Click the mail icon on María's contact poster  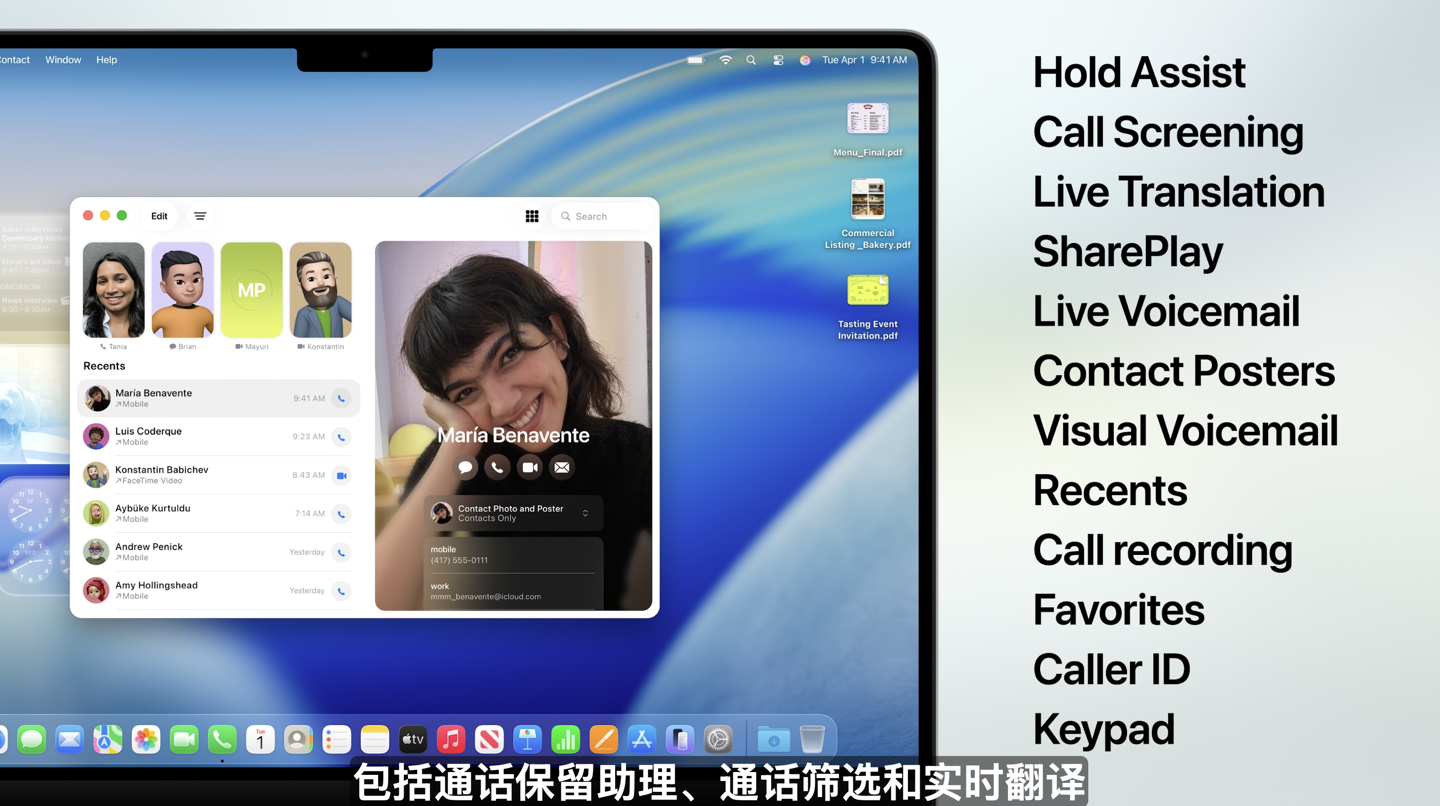pos(561,467)
